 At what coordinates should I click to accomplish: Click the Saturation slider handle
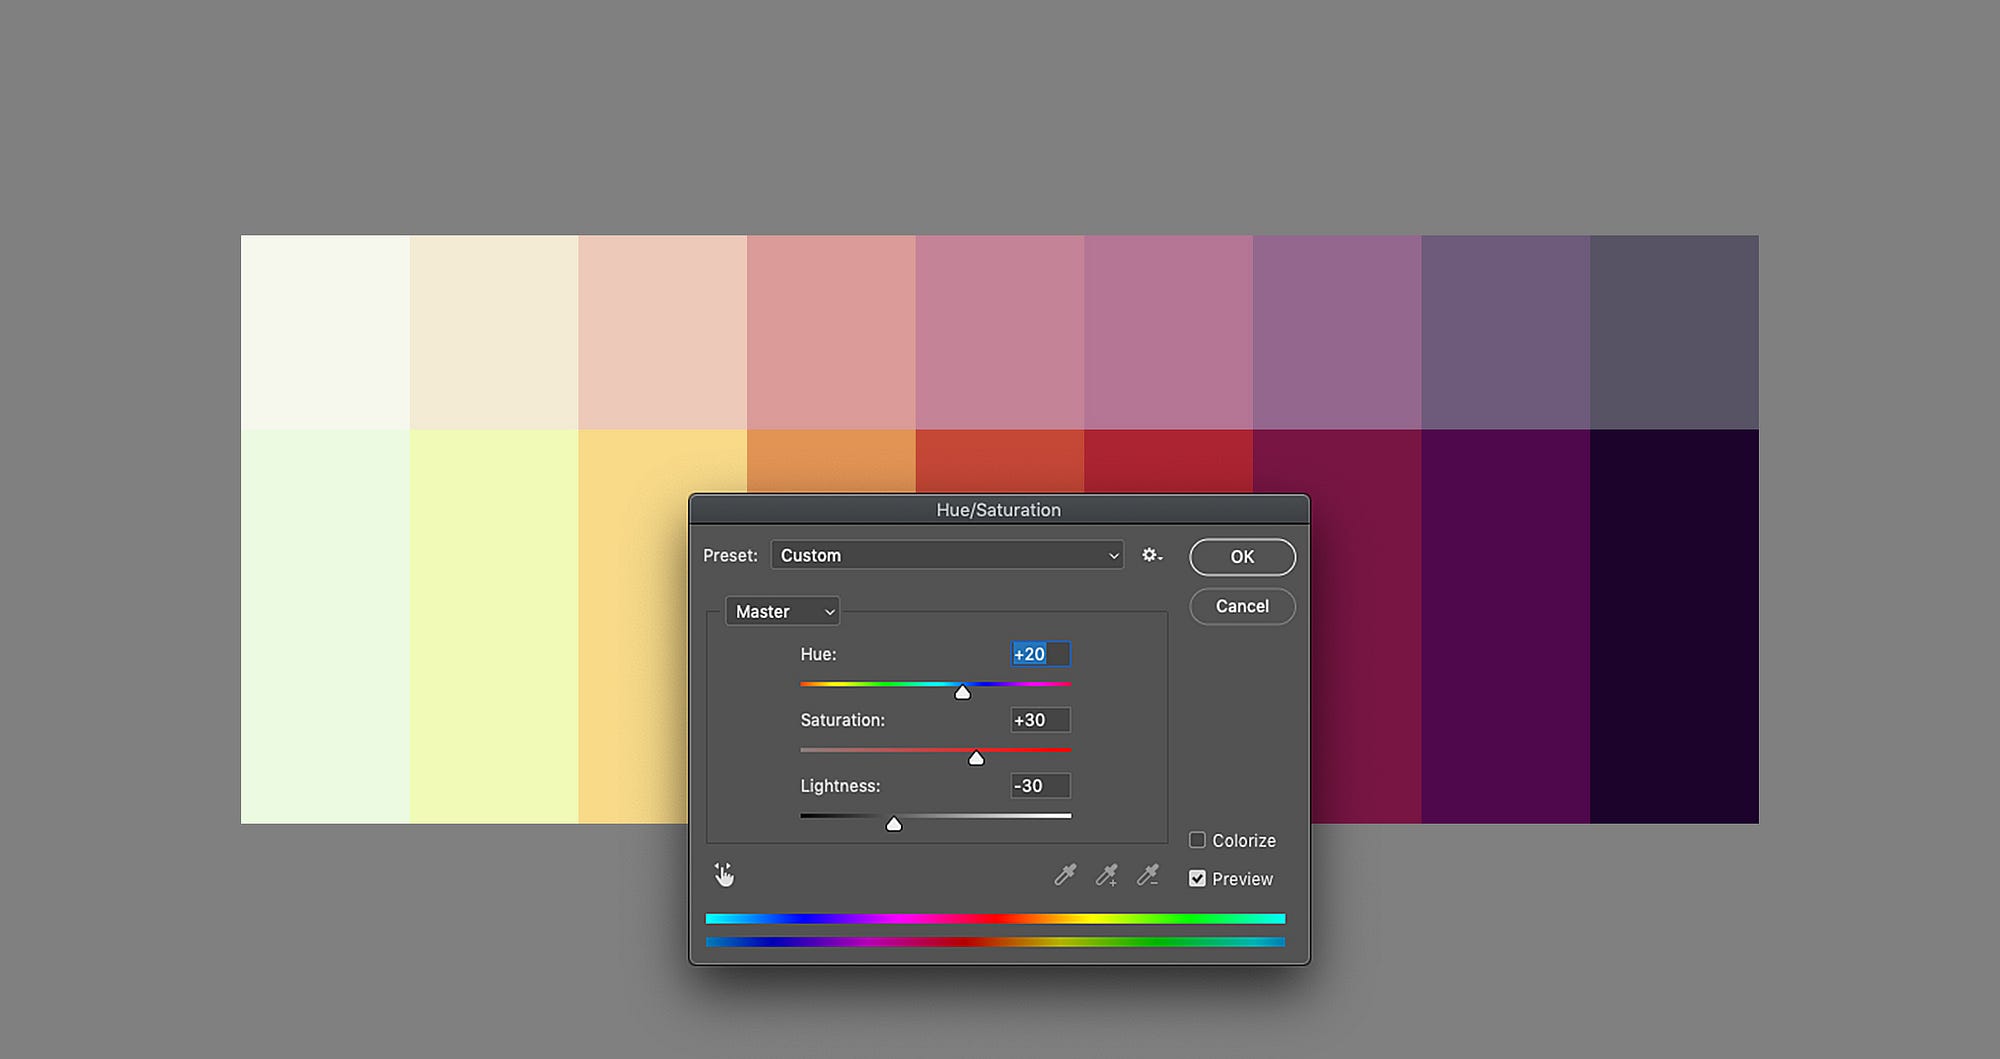tap(976, 758)
